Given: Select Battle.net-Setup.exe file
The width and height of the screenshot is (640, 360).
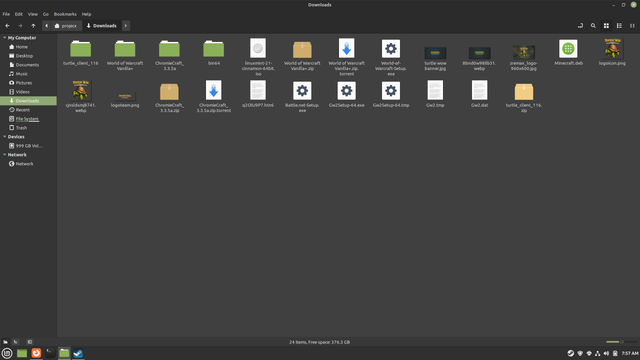Looking at the screenshot, I should pos(302,97).
